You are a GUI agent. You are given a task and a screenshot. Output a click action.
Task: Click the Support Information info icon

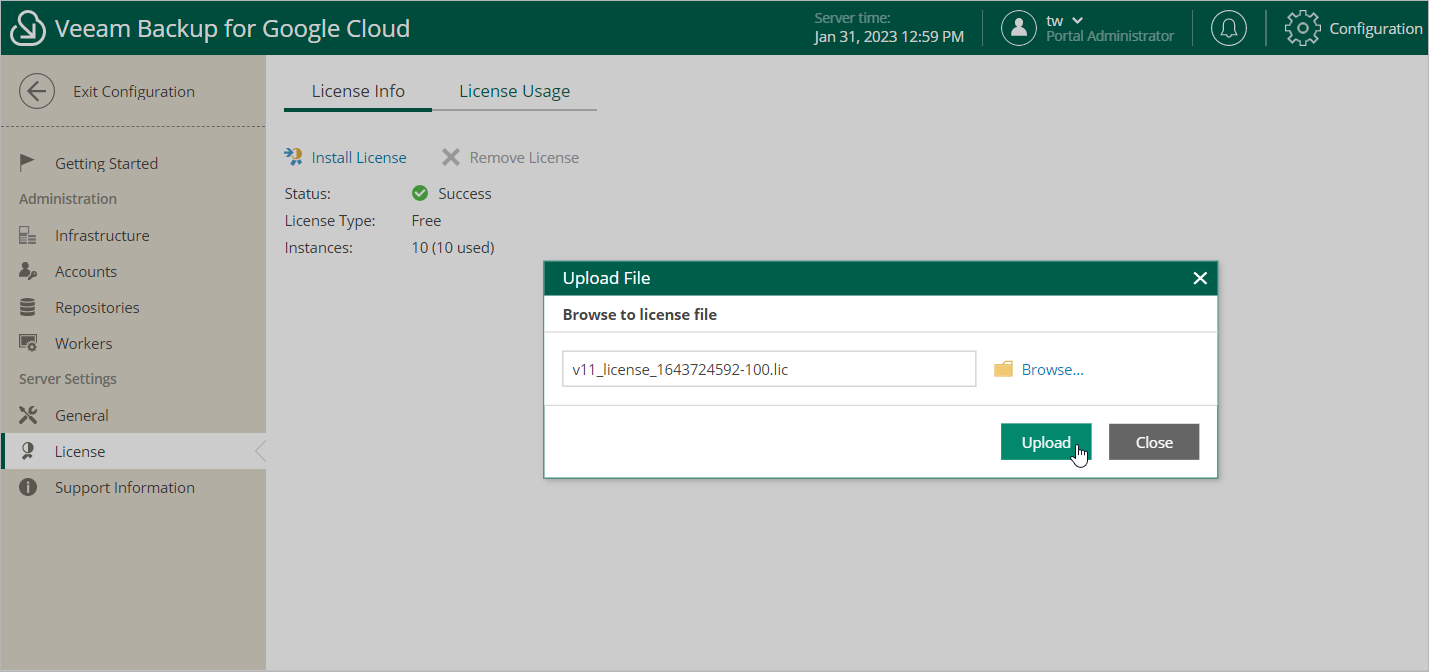(x=28, y=487)
